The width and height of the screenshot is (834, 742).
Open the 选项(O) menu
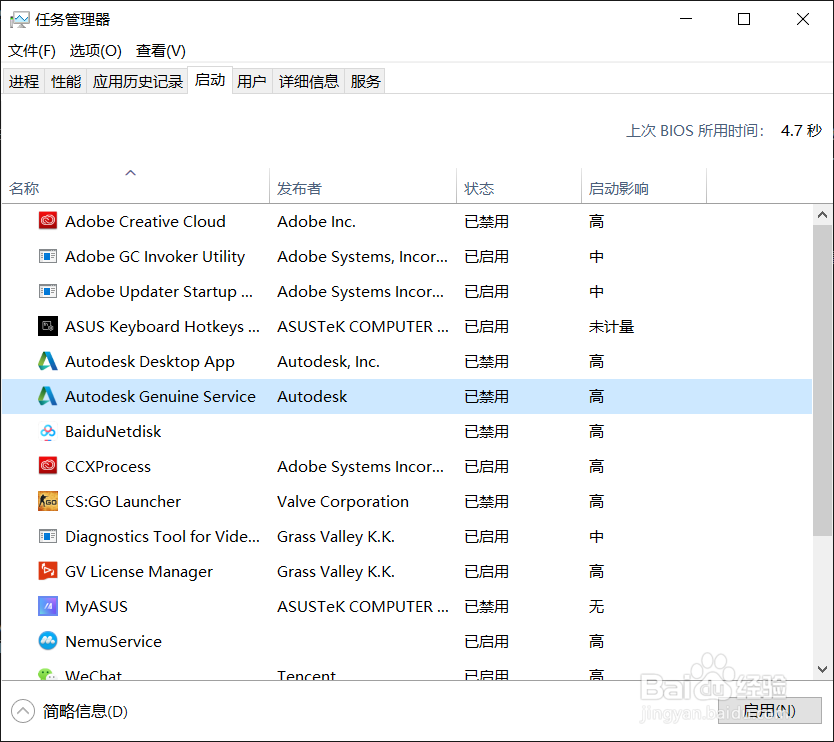coord(96,51)
